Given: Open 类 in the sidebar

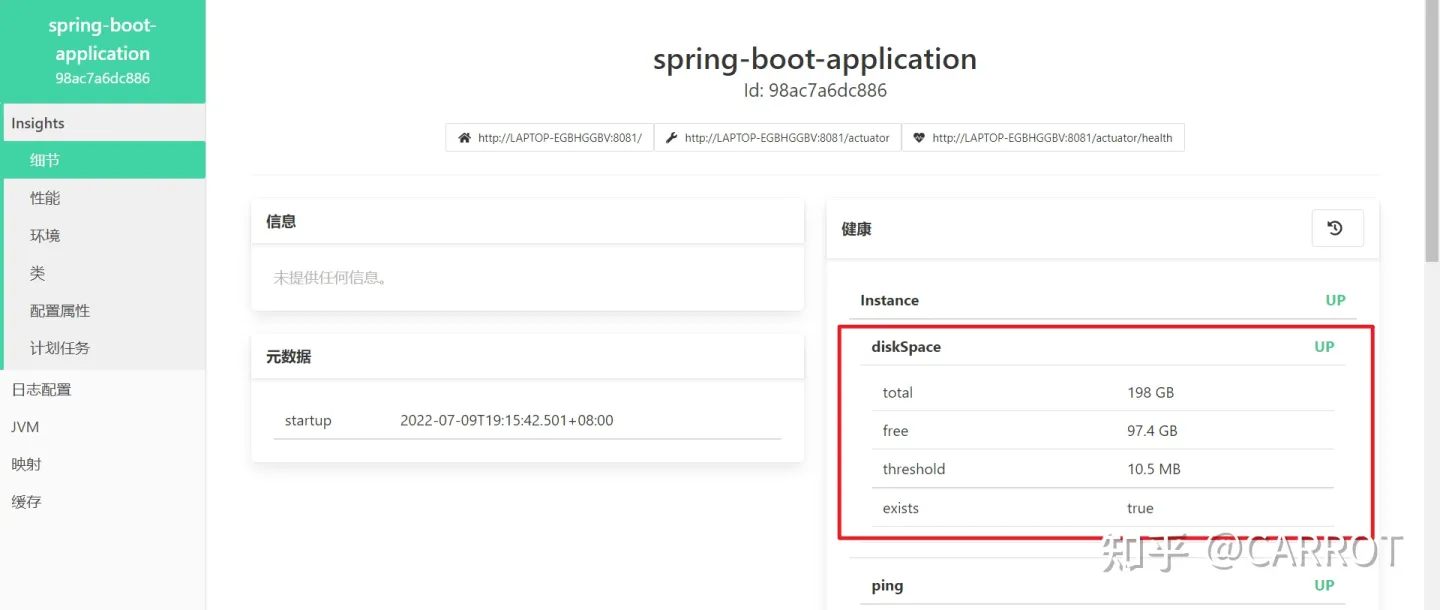Looking at the screenshot, I should point(103,273).
